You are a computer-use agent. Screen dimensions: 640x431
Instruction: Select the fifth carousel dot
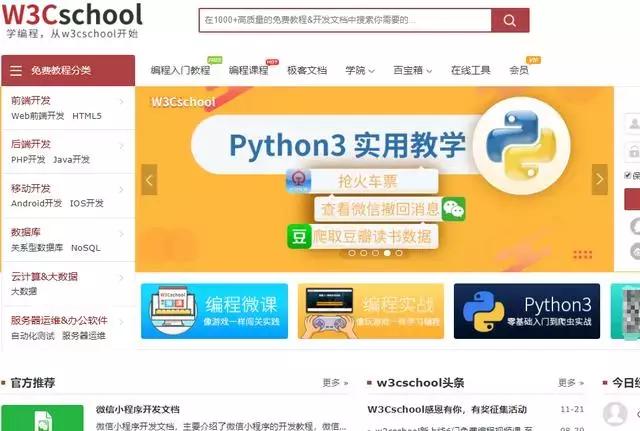click(x=399, y=253)
